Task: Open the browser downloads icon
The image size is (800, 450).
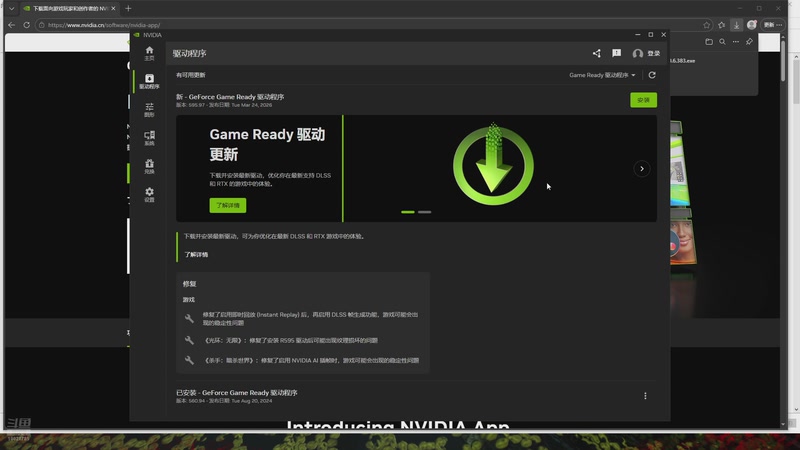Action: pos(736,24)
